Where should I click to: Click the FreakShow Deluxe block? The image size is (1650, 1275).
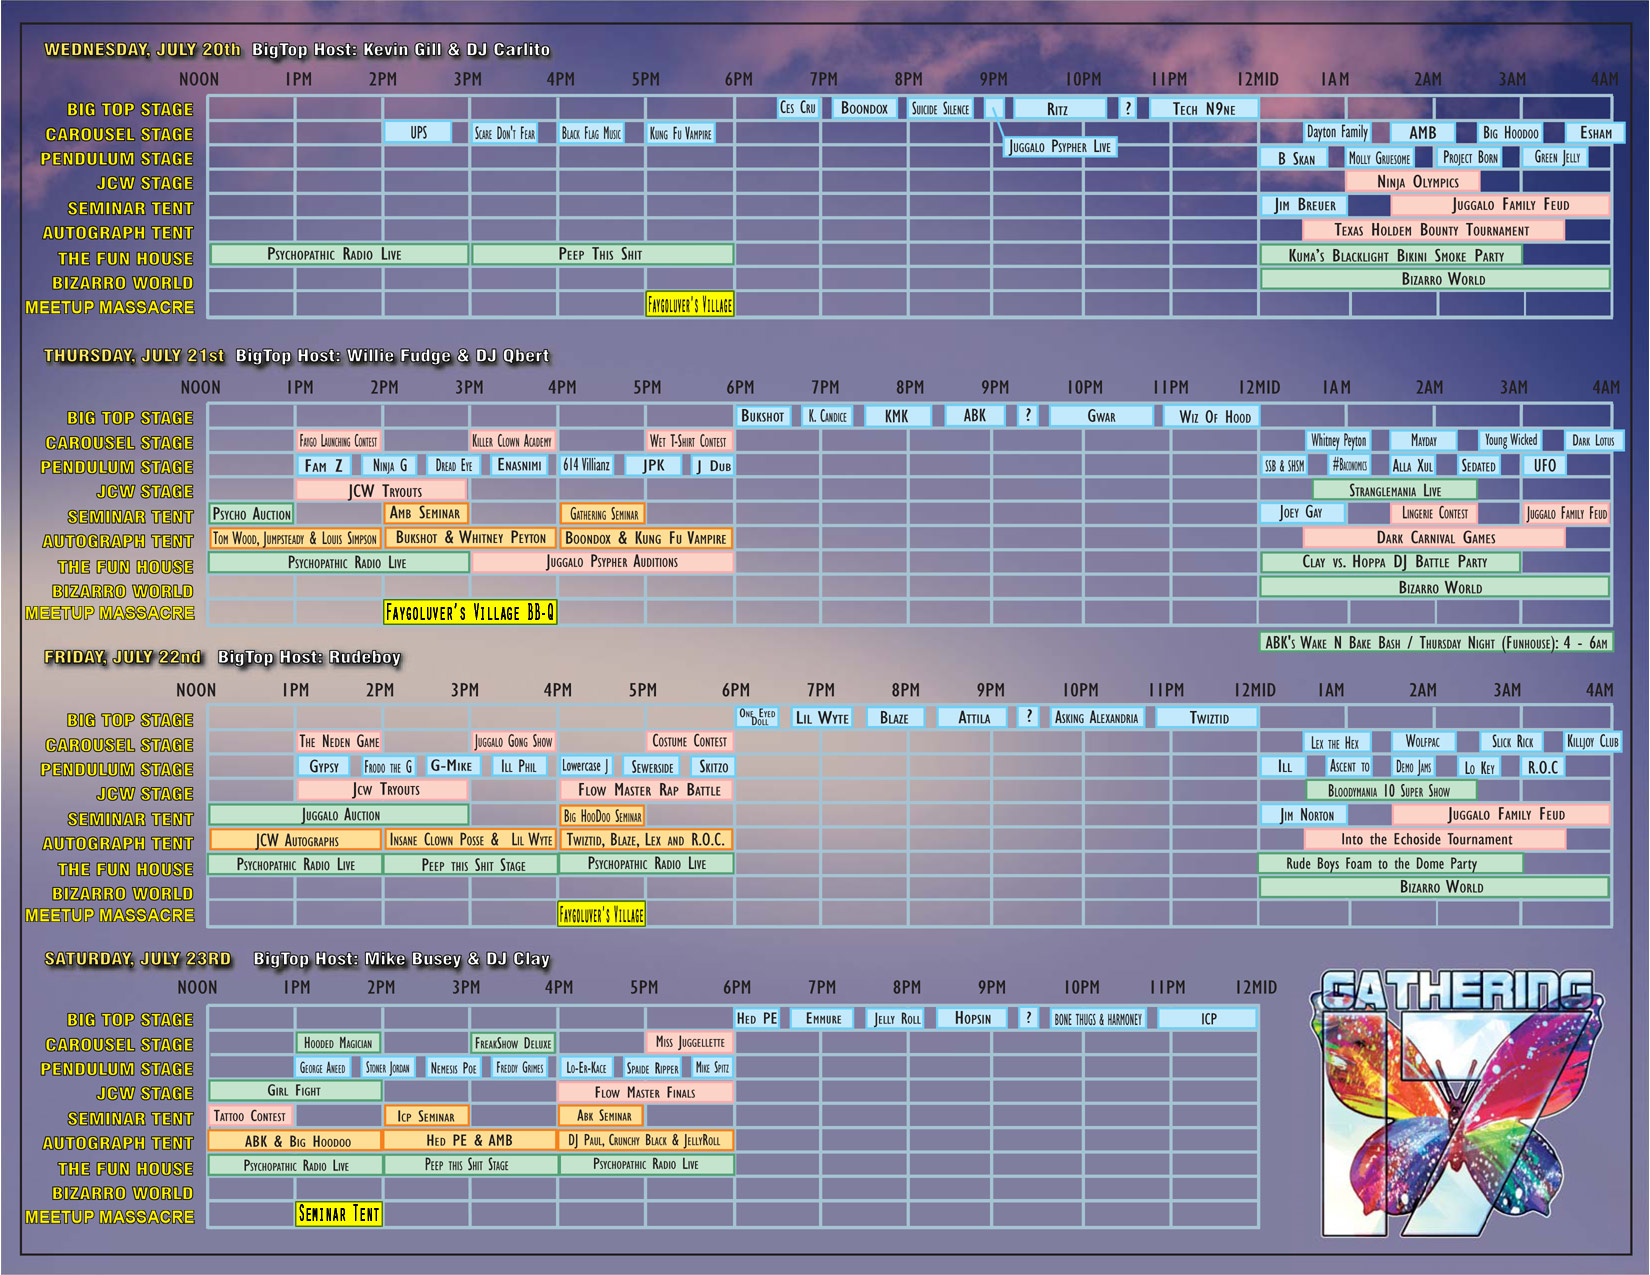click(x=513, y=1043)
